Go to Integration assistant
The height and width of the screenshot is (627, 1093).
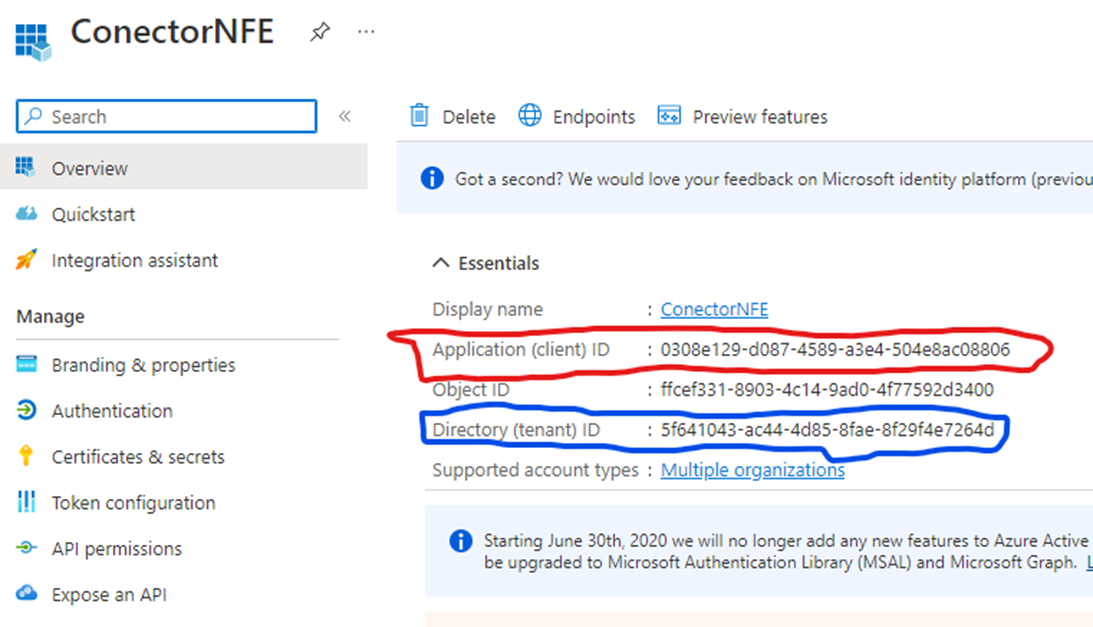[135, 260]
